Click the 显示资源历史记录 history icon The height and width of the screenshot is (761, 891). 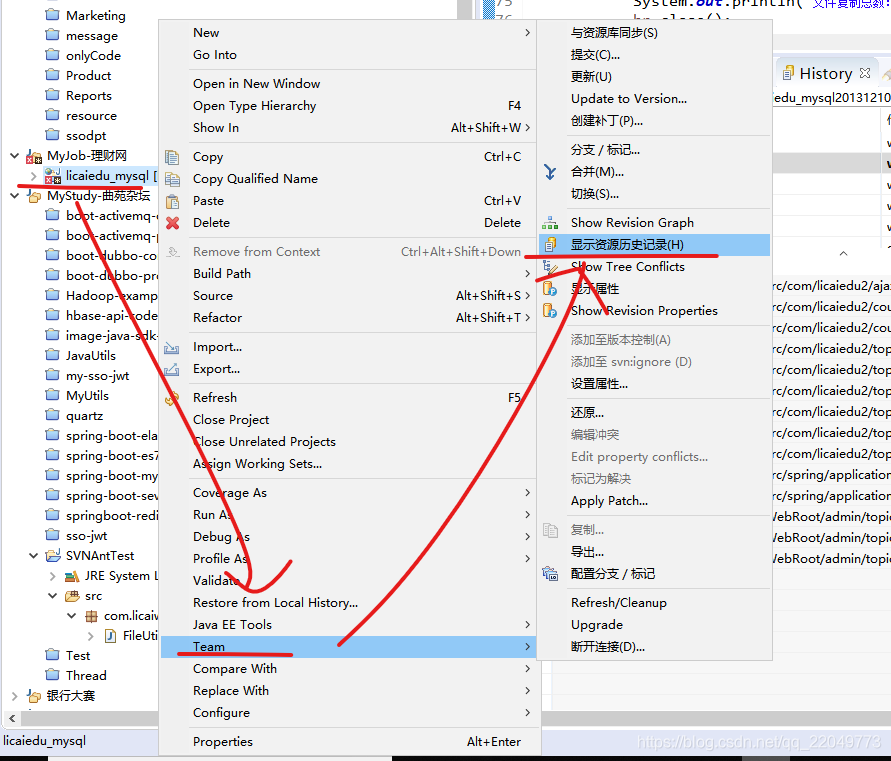(549, 245)
